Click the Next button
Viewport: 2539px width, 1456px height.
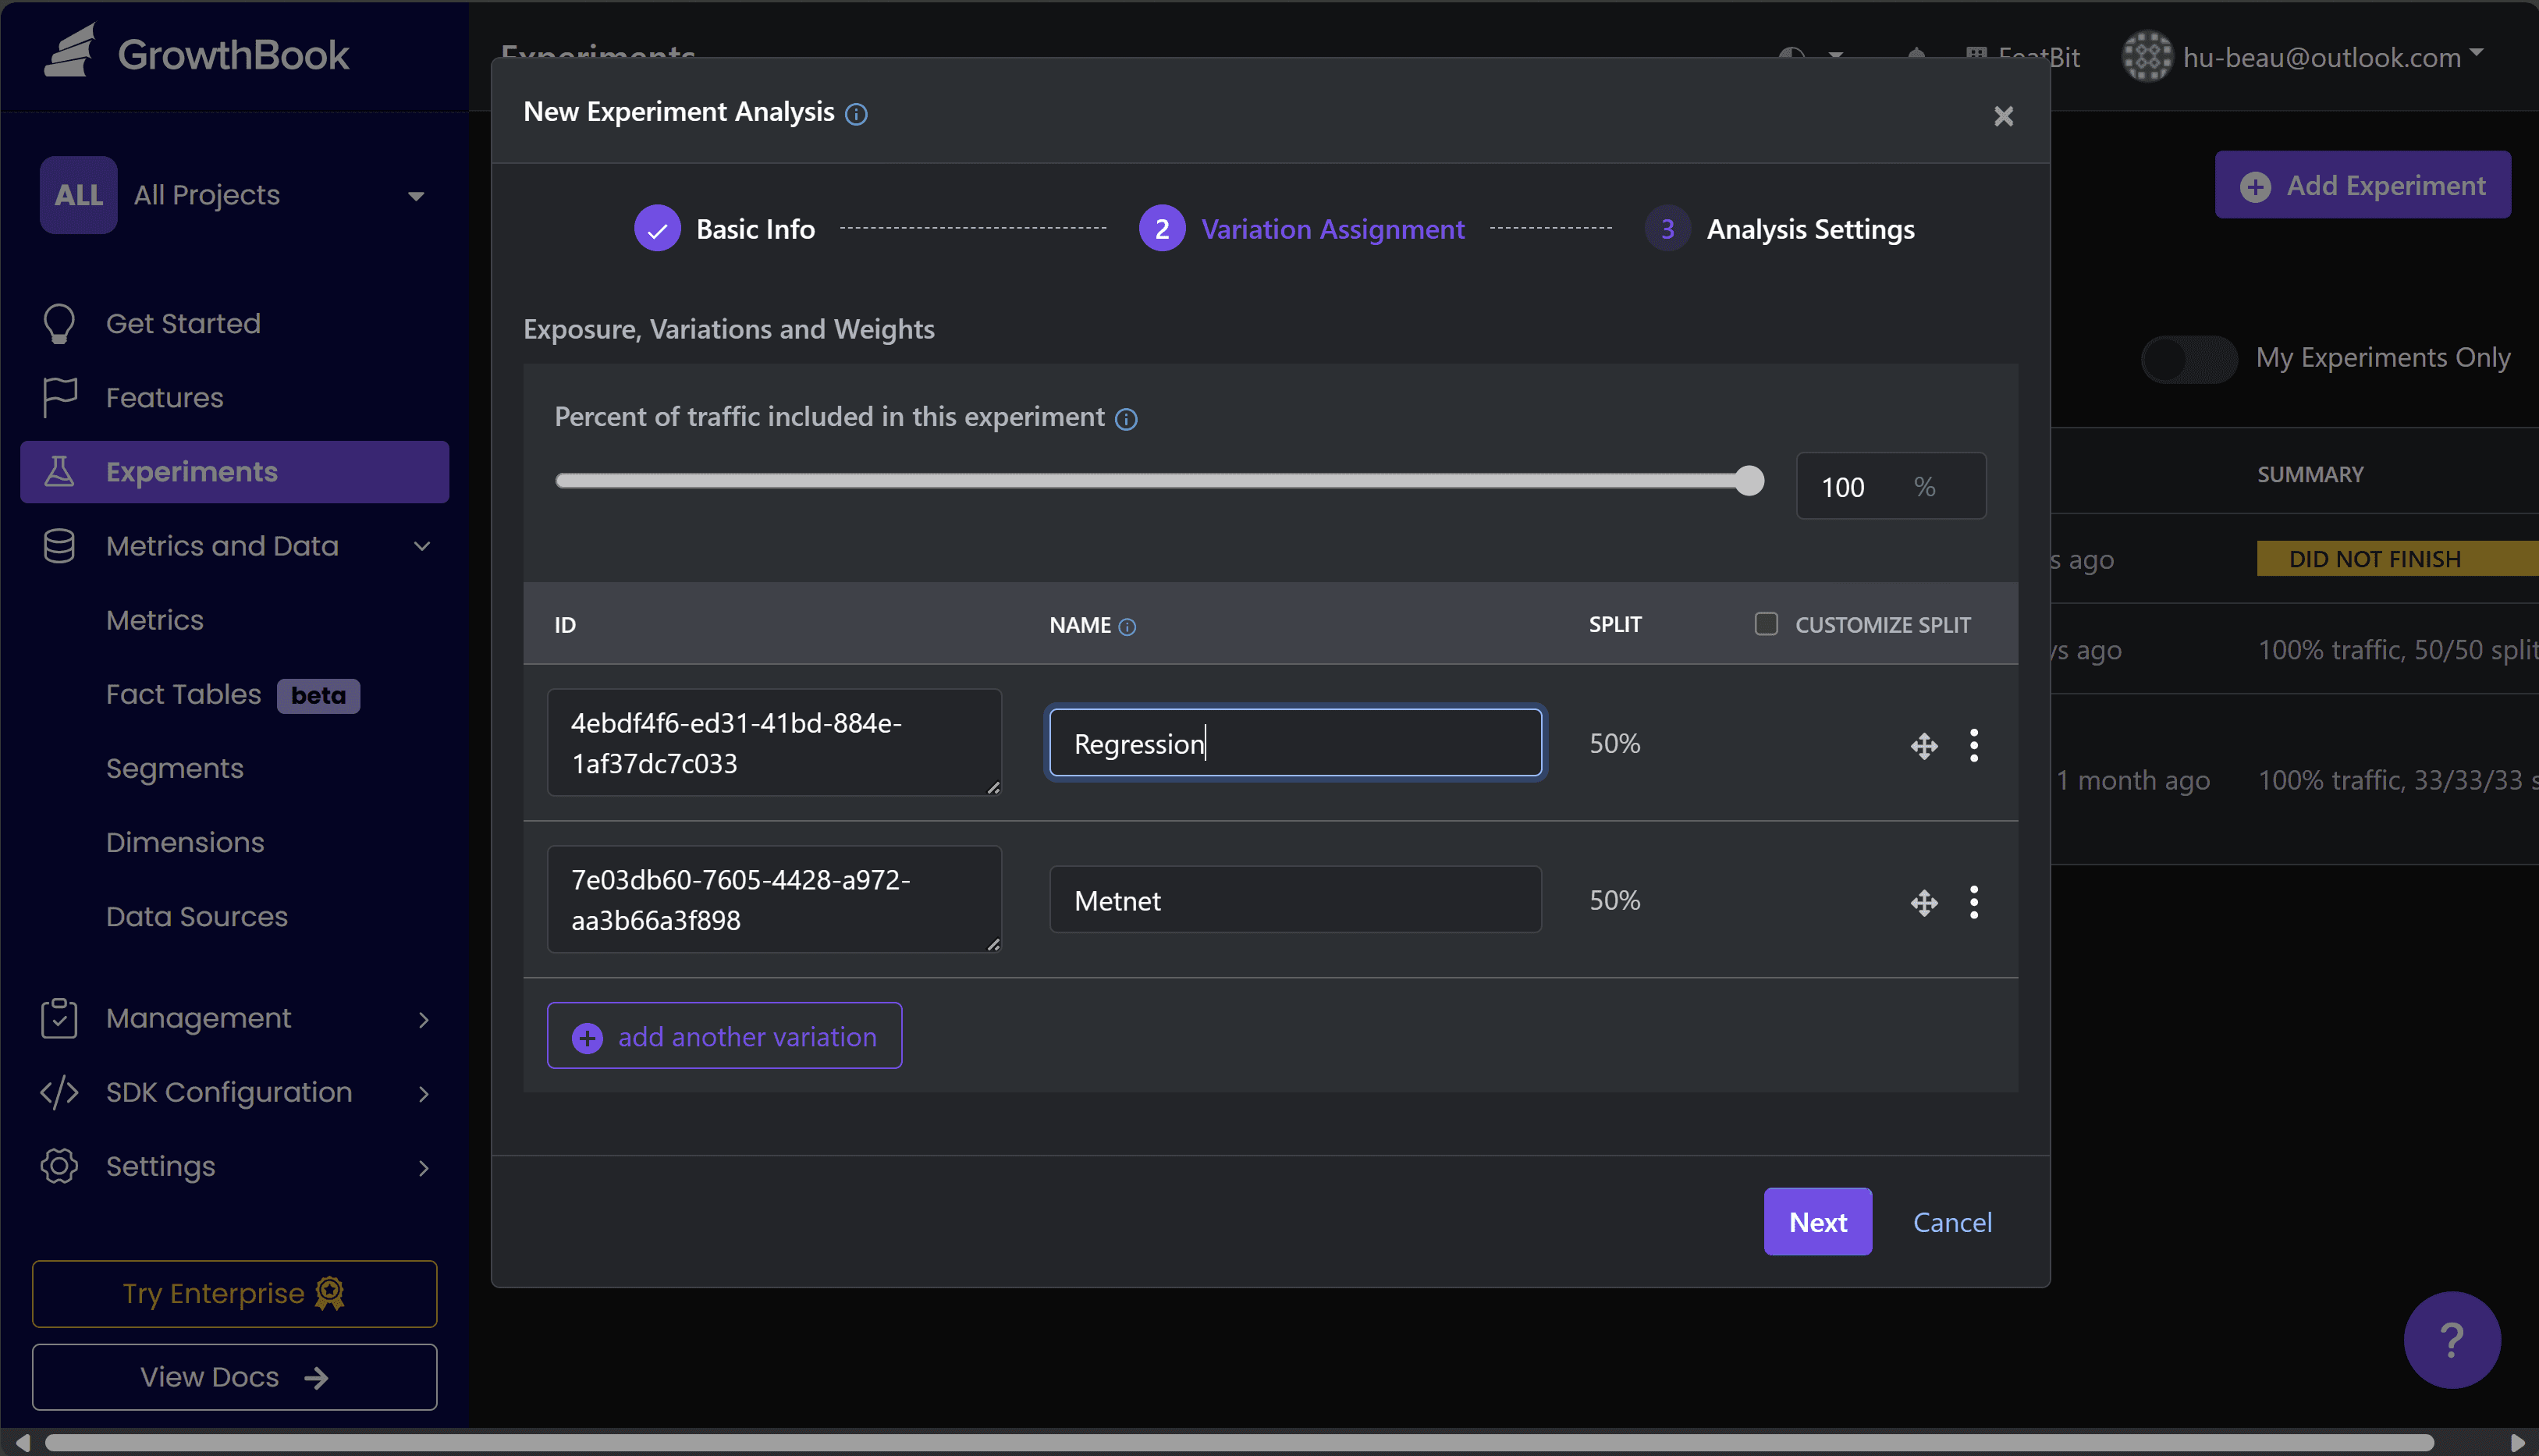coord(1817,1221)
